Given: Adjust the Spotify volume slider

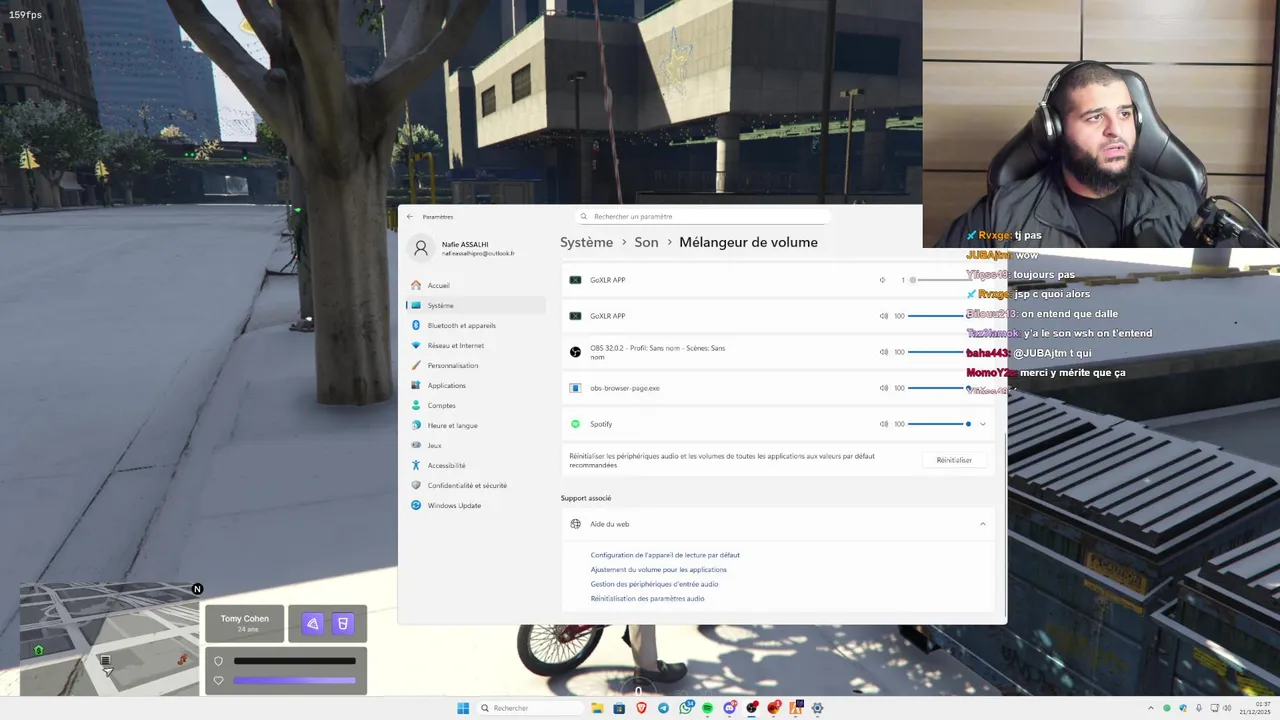Looking at the screenshot, I should pyautogui.click(x=939, y=424).
